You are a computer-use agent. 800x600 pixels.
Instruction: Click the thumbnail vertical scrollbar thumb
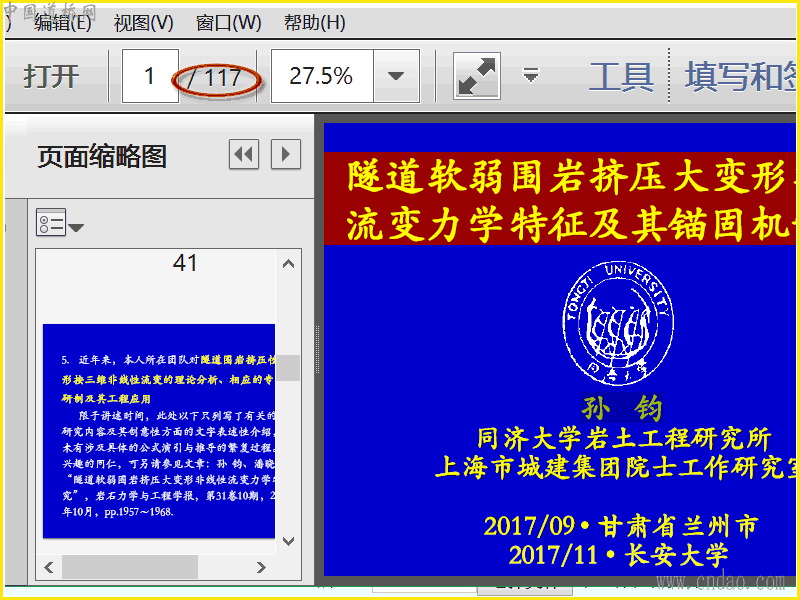click(288, 368)
